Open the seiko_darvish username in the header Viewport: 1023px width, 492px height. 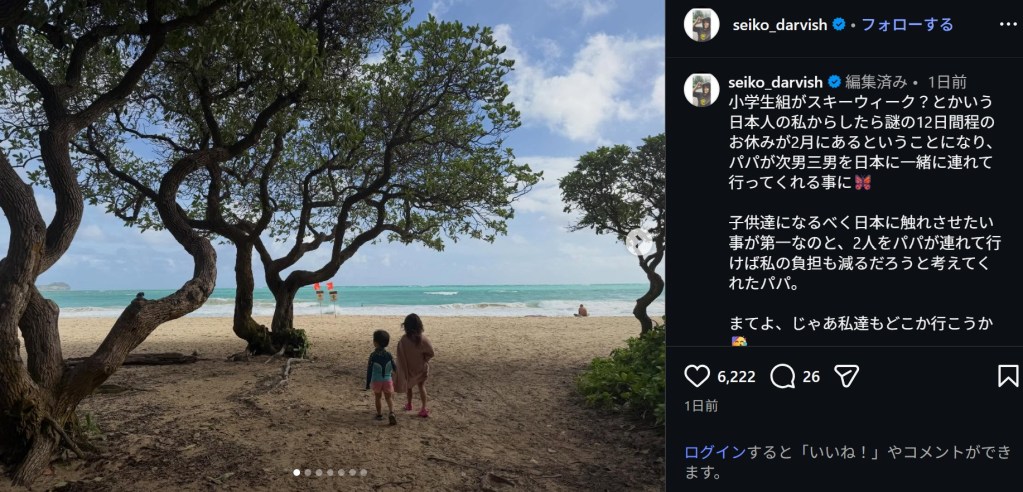(x=780, y=25)
